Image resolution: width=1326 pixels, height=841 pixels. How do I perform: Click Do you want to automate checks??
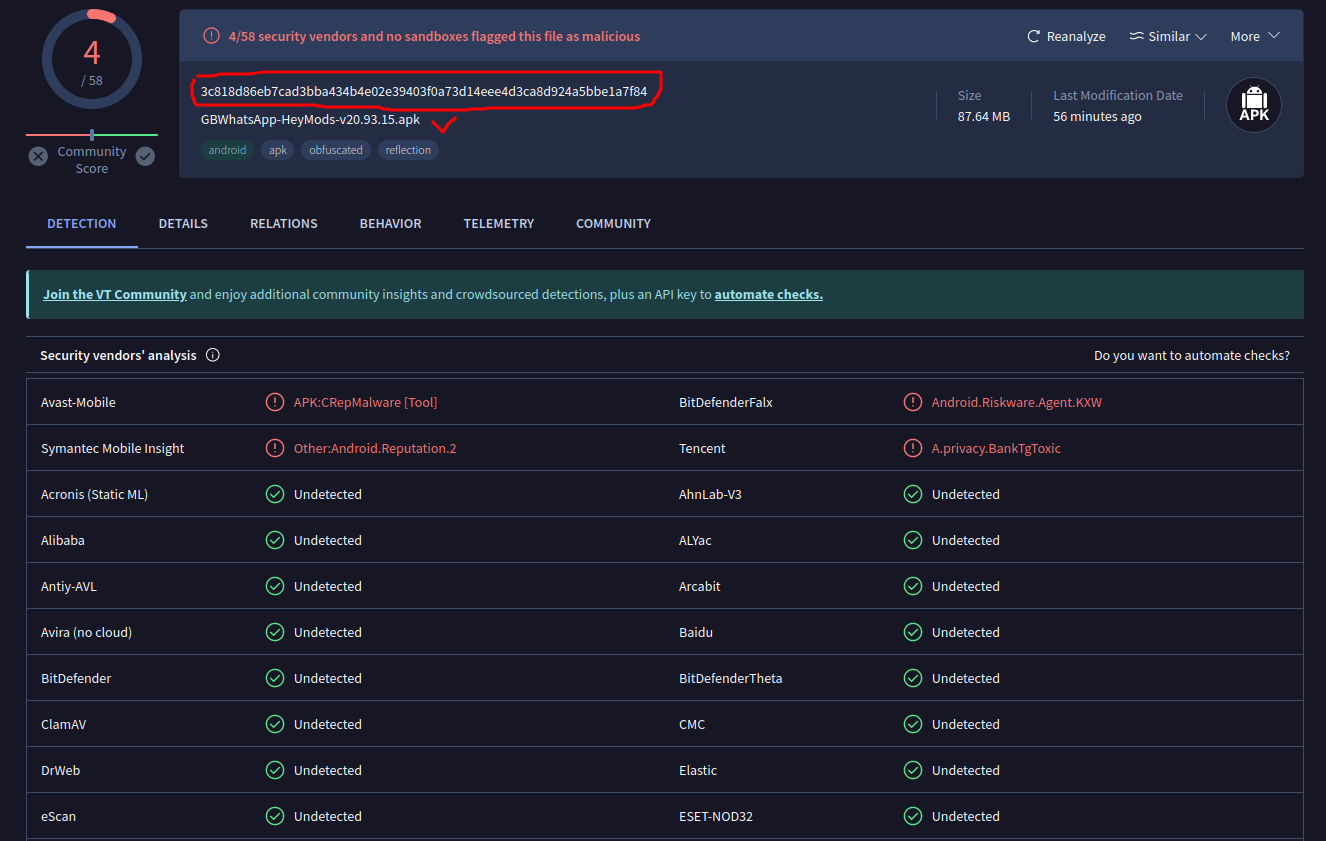1192,355
